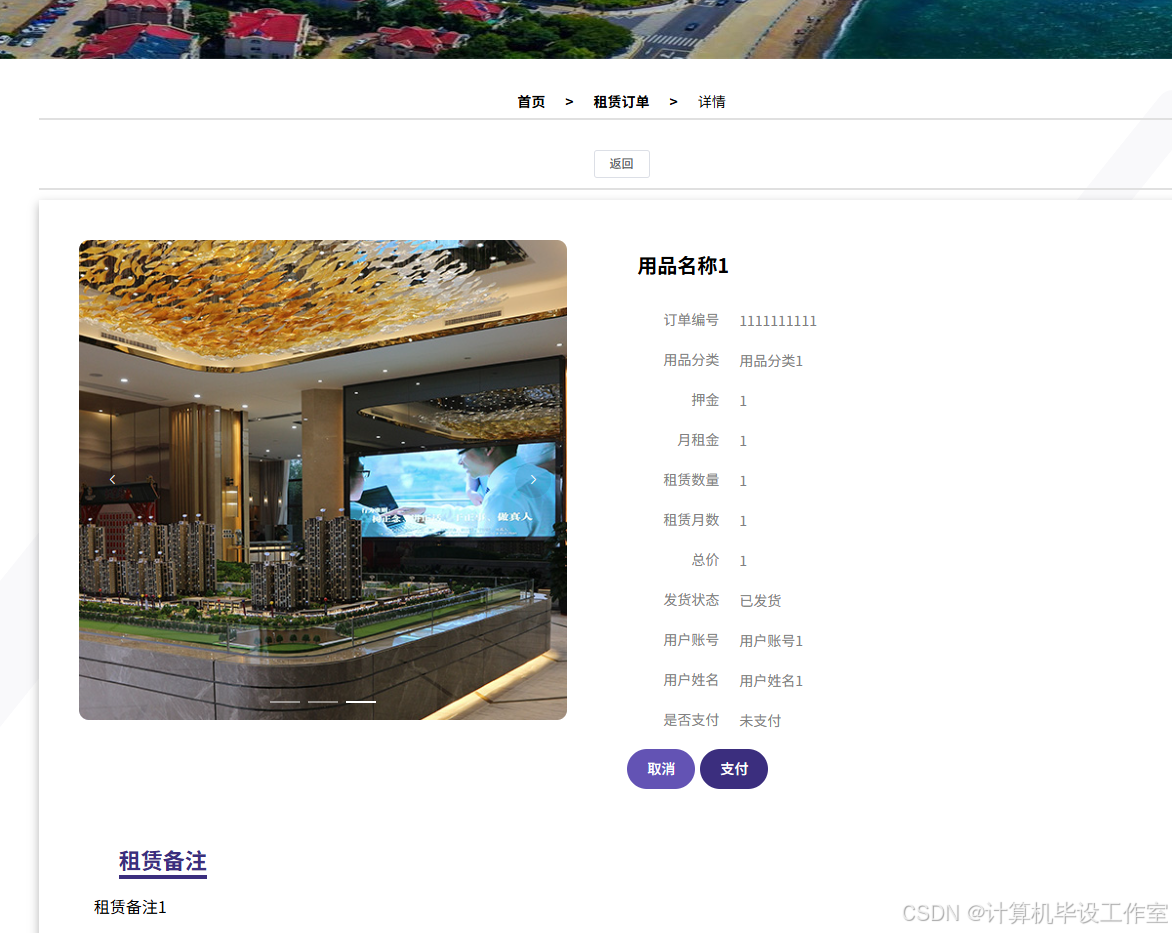Click the 发货状态 label
Image resolution: width=1172 pixels, height=933 pixels.
point(691,600)
